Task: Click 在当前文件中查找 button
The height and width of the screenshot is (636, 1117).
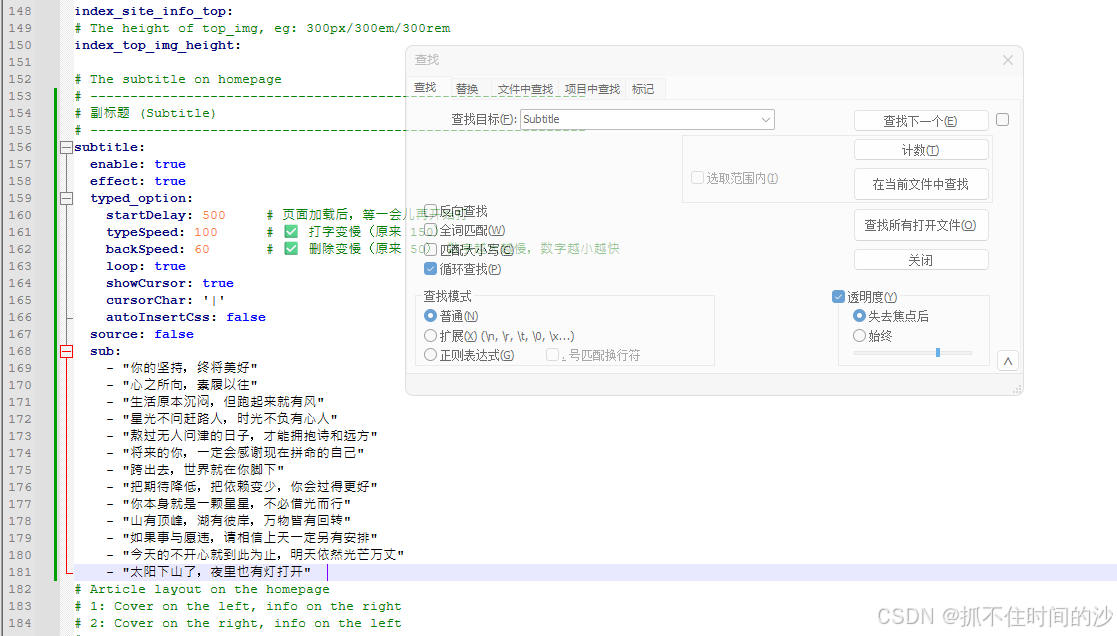Action: pyautogui.click(x=920, y=184)
